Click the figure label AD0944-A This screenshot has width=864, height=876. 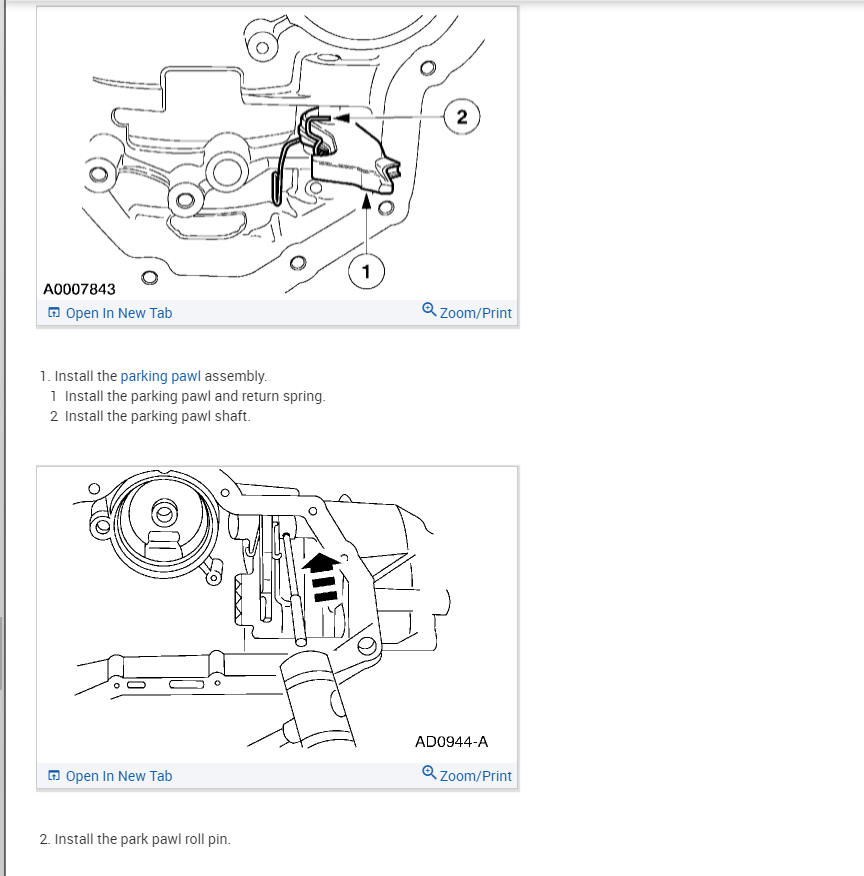pyautogui.click(x=451, y=741)
